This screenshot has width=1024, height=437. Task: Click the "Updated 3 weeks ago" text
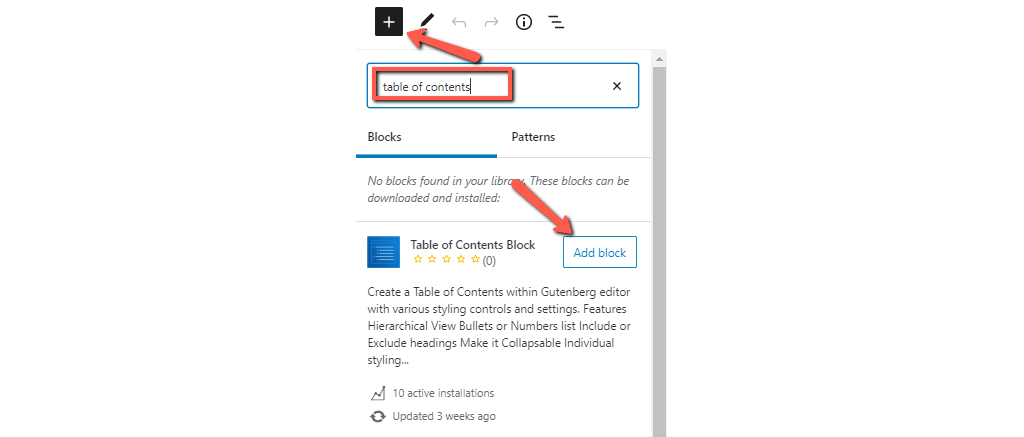[x=443, y=416]
